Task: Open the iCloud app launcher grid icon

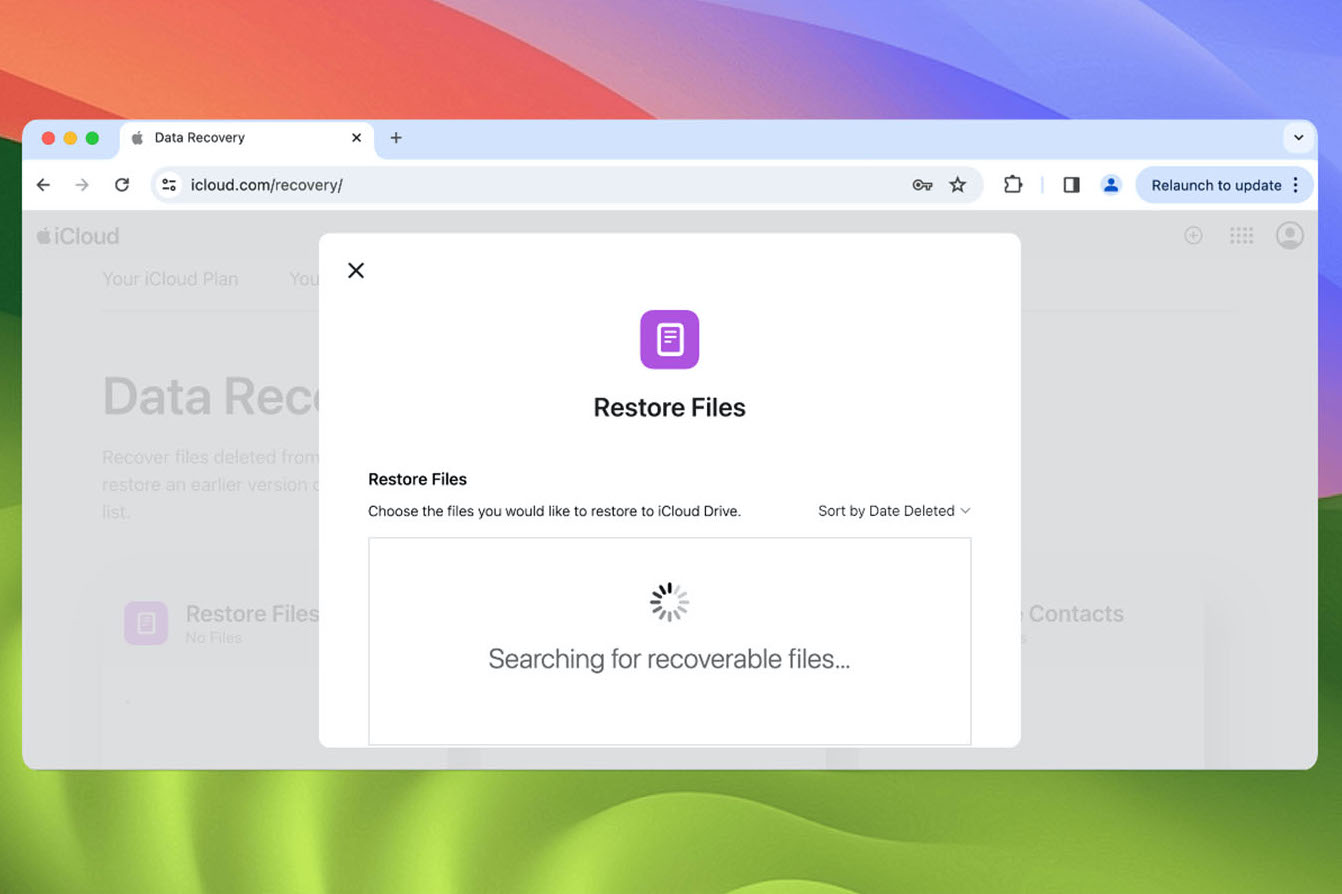Action: (1241, 235)
